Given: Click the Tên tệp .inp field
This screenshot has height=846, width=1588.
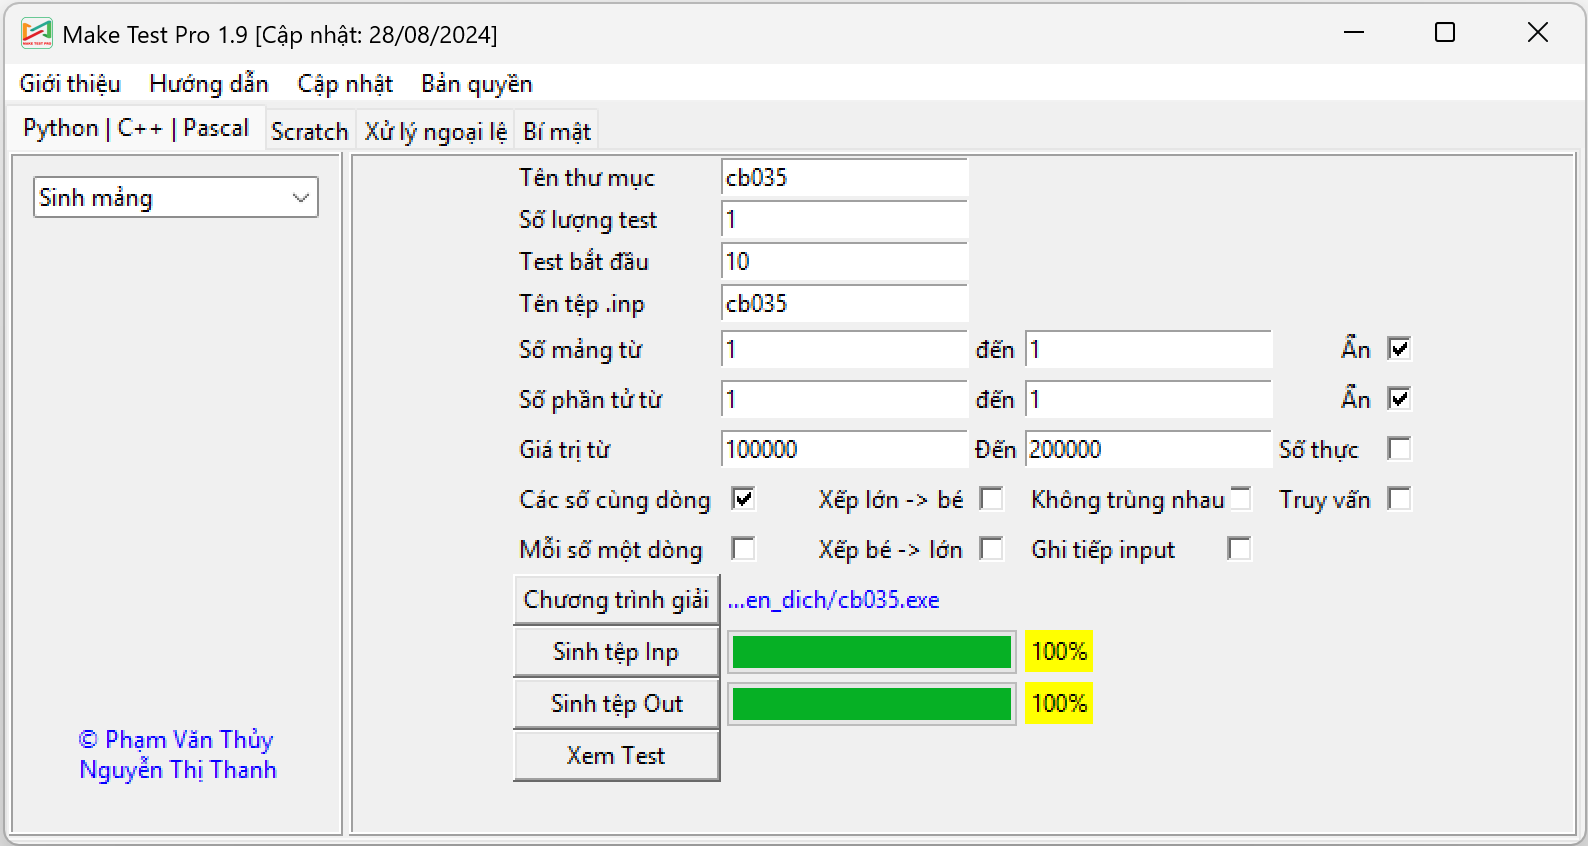Looking at the screenshot, I should point(845,304).
